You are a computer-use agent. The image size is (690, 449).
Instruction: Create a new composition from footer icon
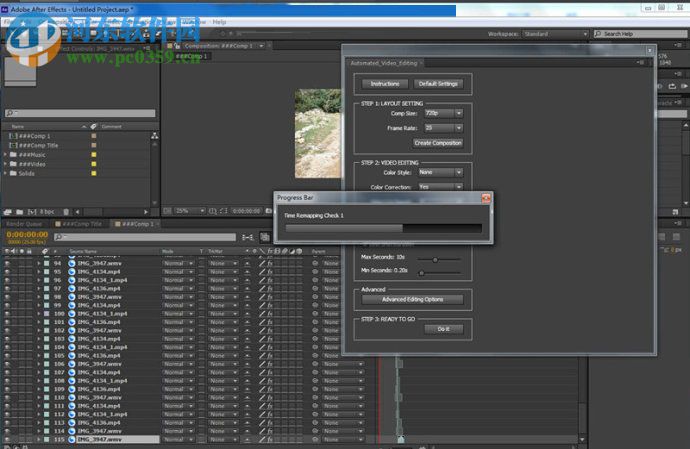pyautogui.click(x=32, y=212)
